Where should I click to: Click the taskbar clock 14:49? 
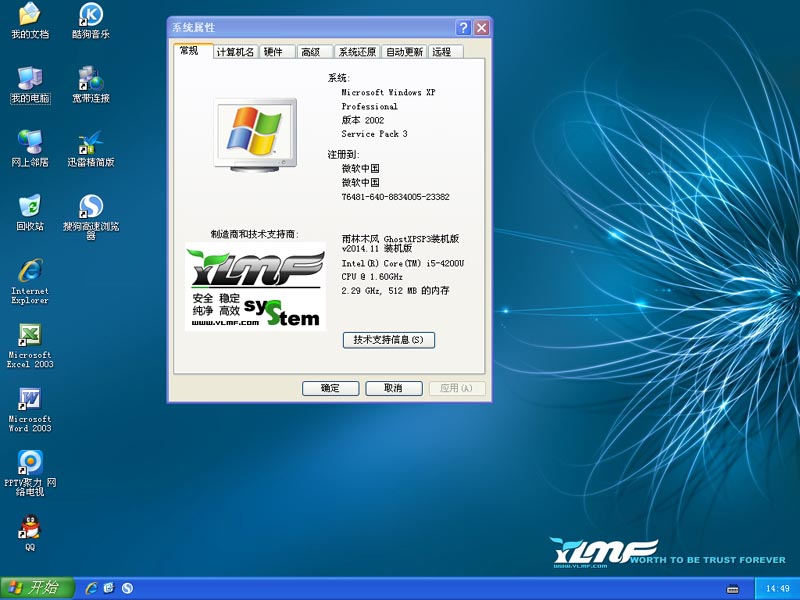pos(778,589)
